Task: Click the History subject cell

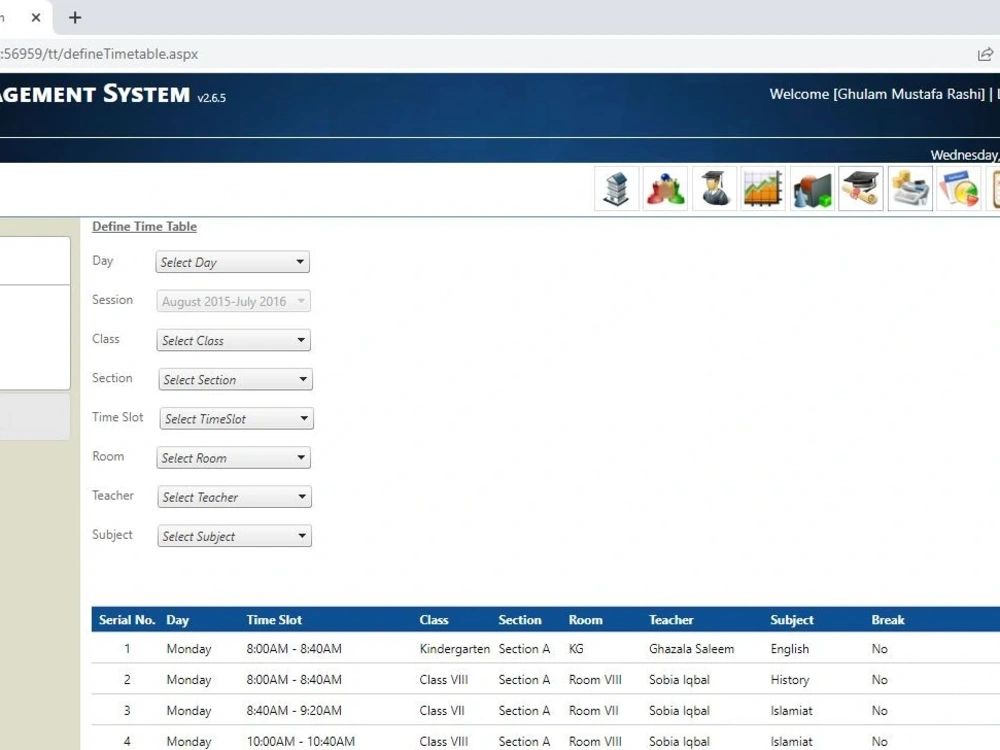Action: (x=790, y=680)
